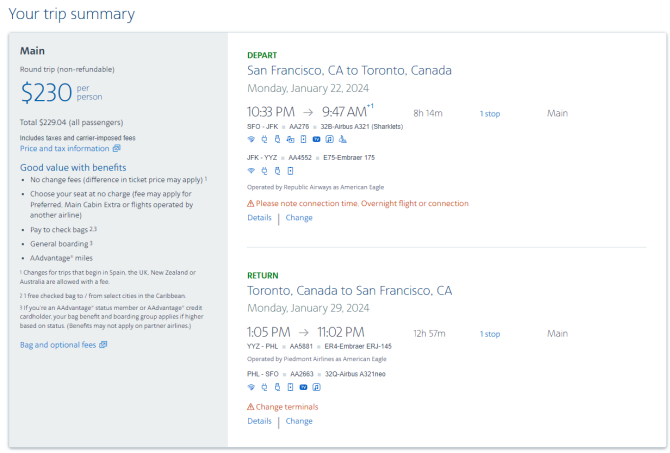Open Details for the departing flight
This screenshot has height=453, width=670.
(259, 218)
